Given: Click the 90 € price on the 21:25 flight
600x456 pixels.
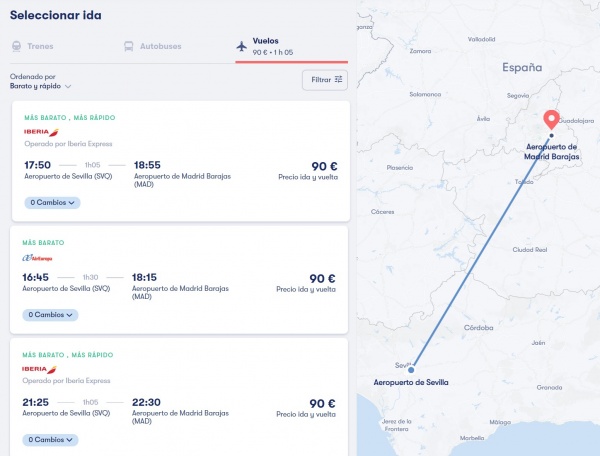Looking at the screenshot, I should tap(322, 403).
